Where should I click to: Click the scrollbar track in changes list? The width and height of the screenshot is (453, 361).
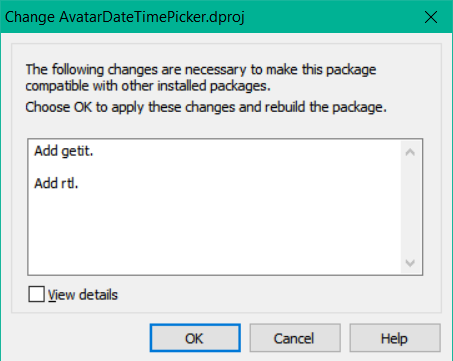(x=410, y=208)
